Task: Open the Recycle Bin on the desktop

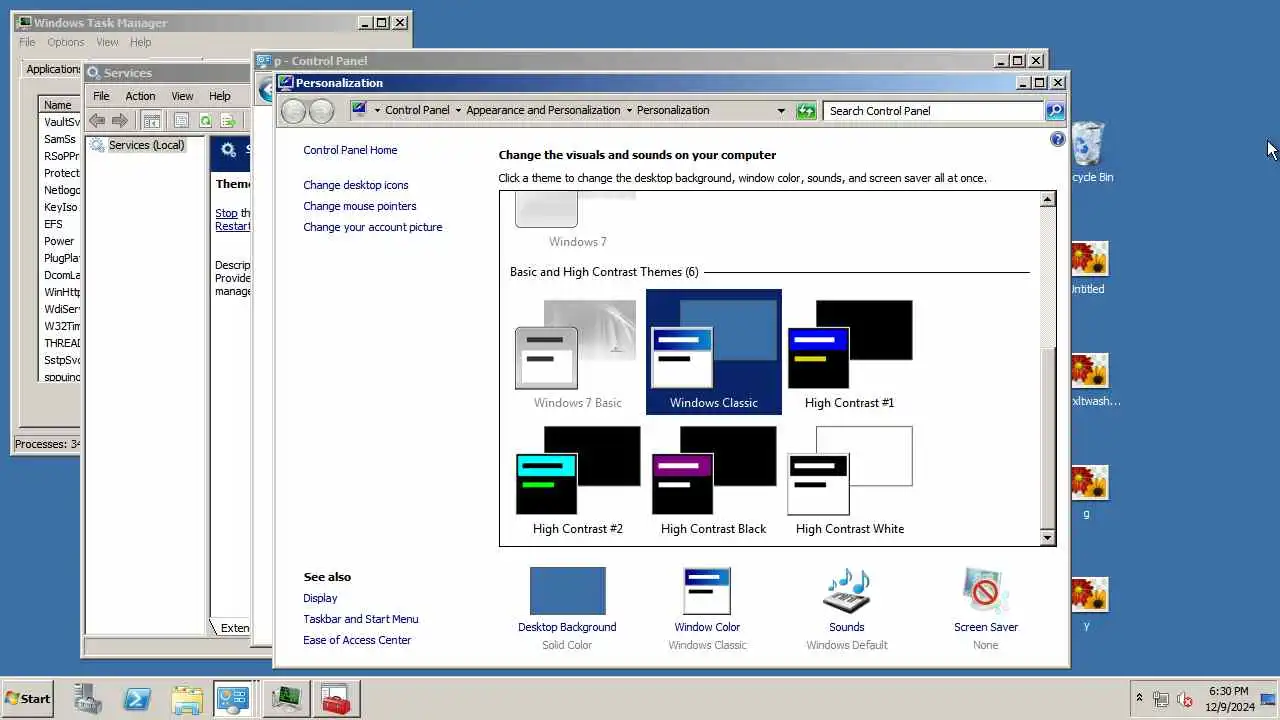Action: (1090, 153)
